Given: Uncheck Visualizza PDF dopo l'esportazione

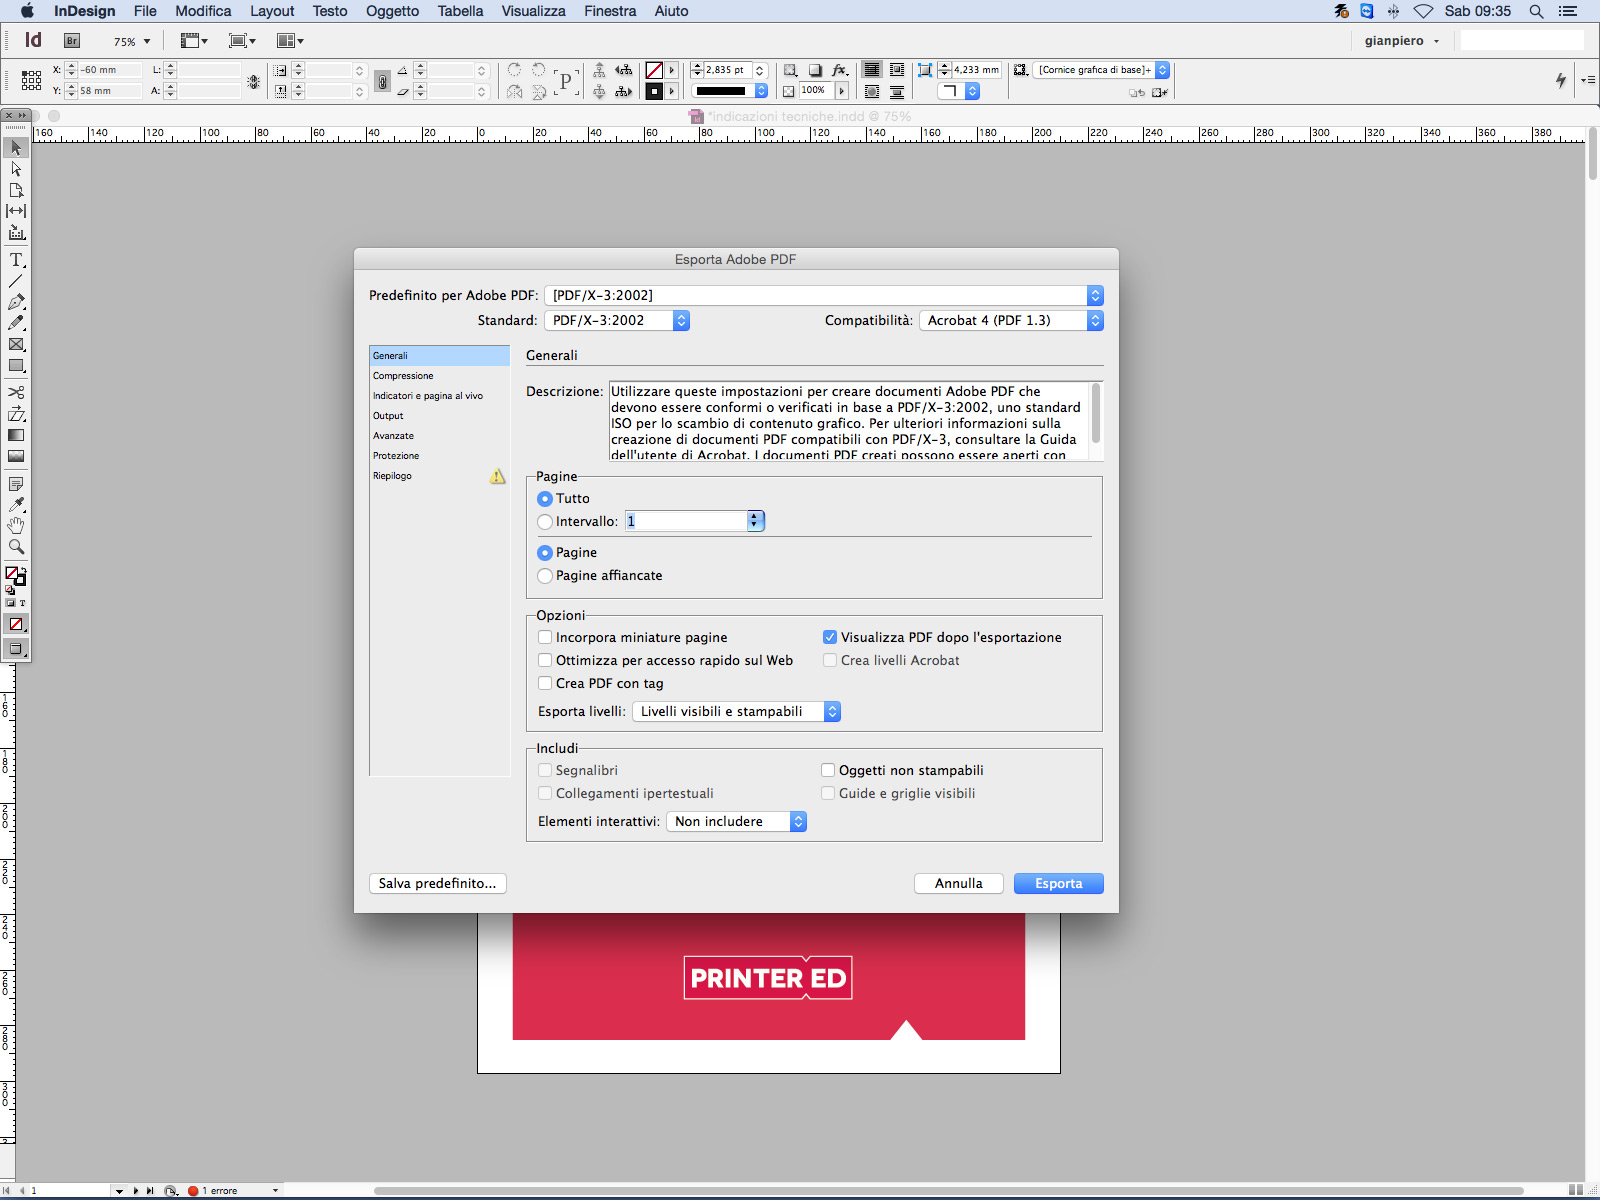Looking at the screenshot, I should pyautogui.click(x=830, y=637).
